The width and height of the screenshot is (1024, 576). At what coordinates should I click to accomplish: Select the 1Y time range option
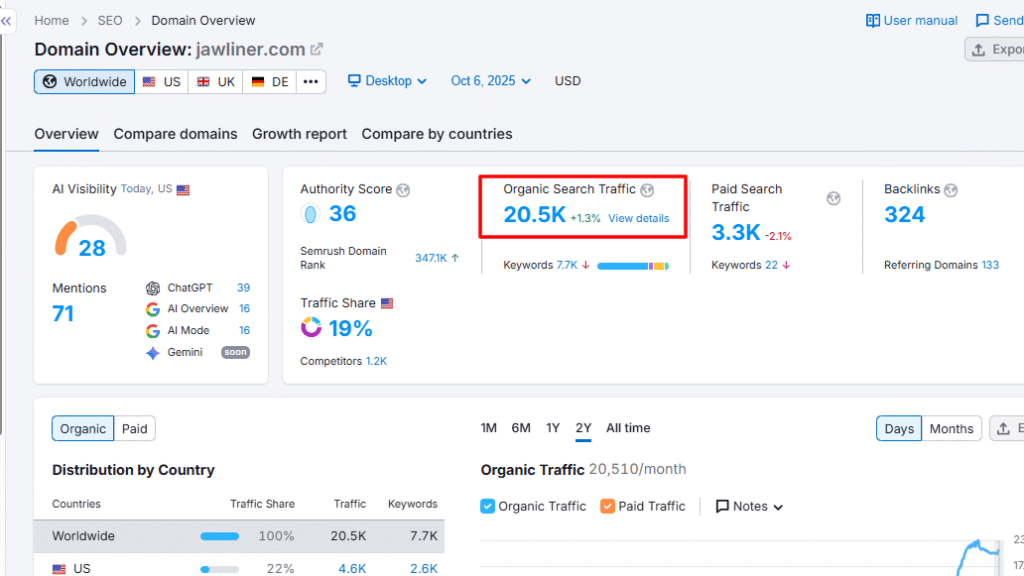(552, 428)
